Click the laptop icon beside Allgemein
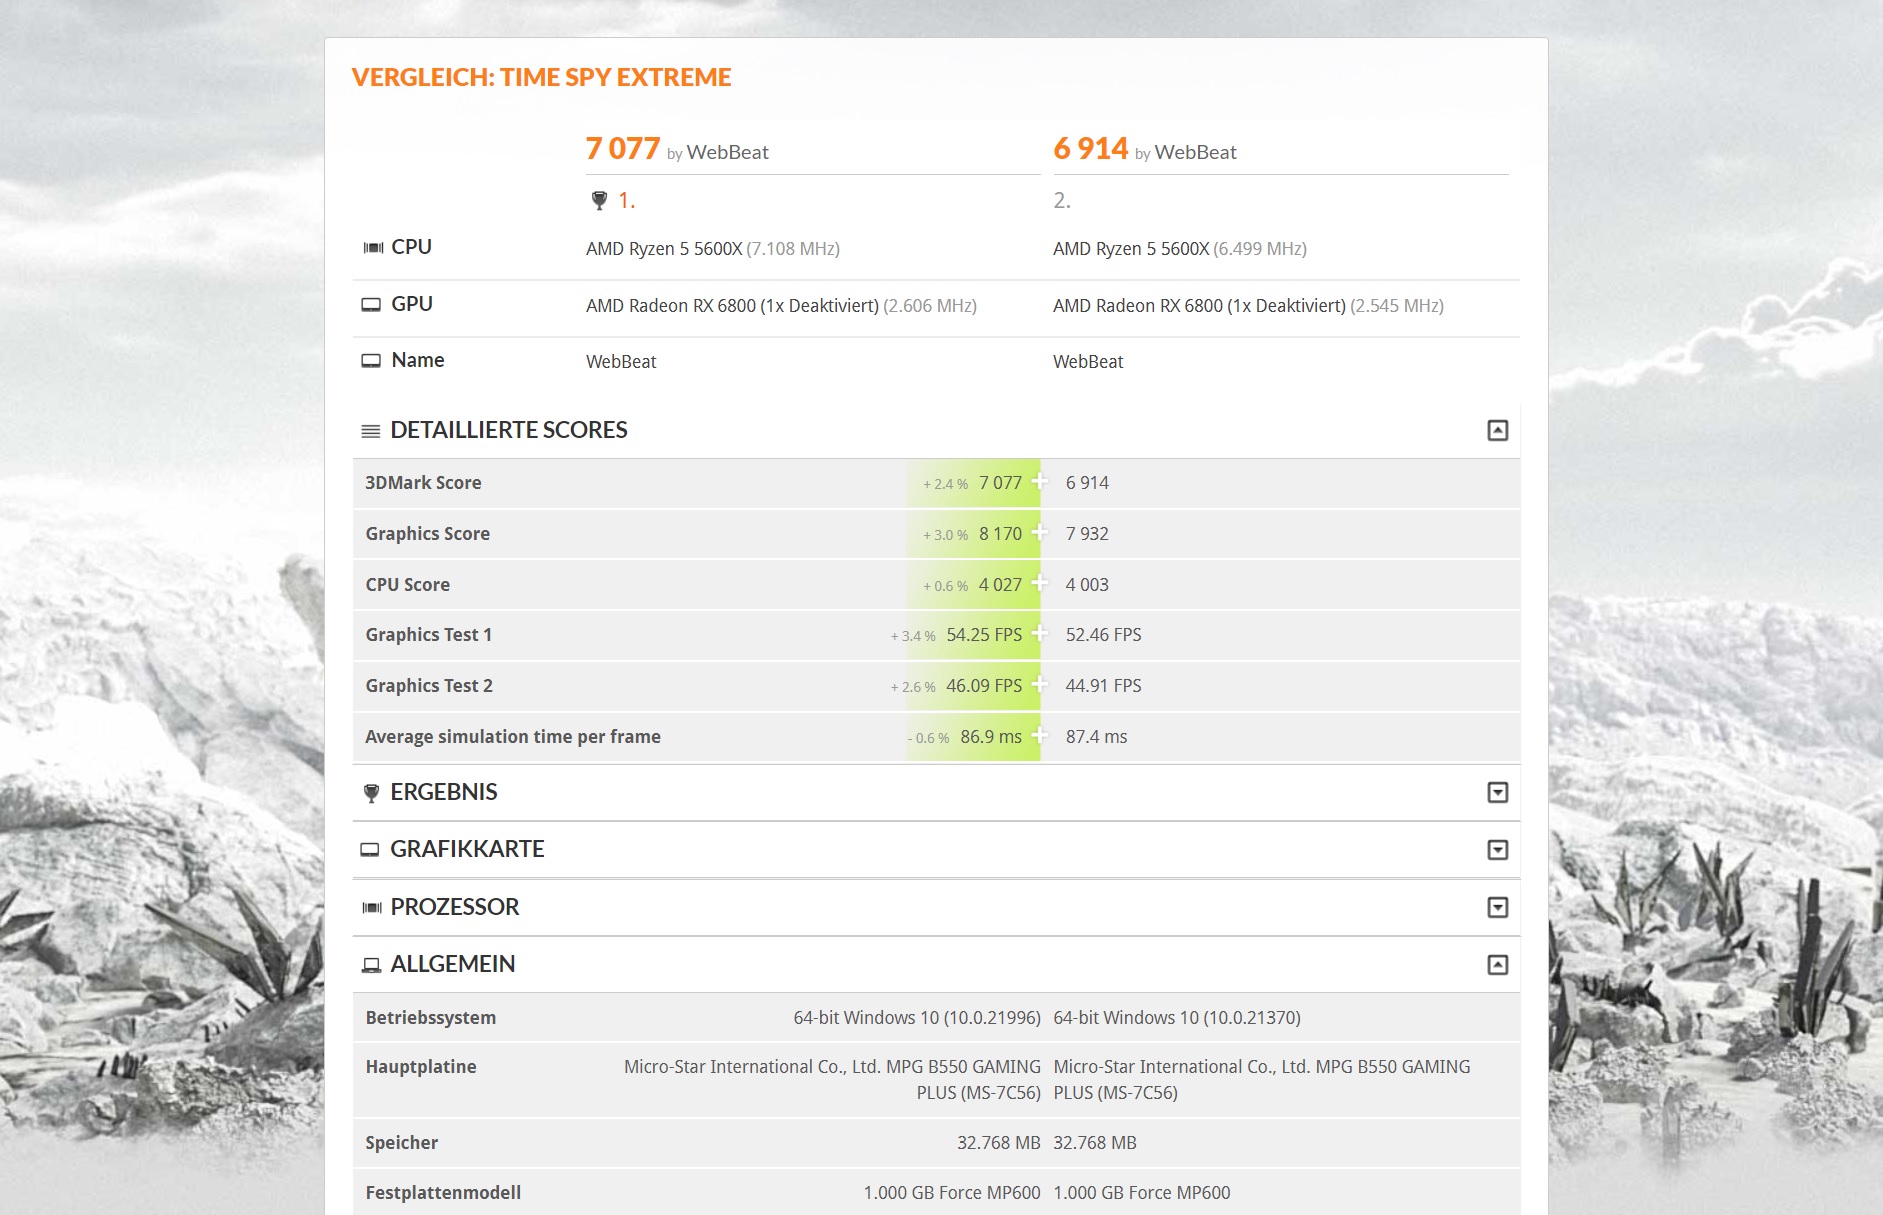 point(371,964)
